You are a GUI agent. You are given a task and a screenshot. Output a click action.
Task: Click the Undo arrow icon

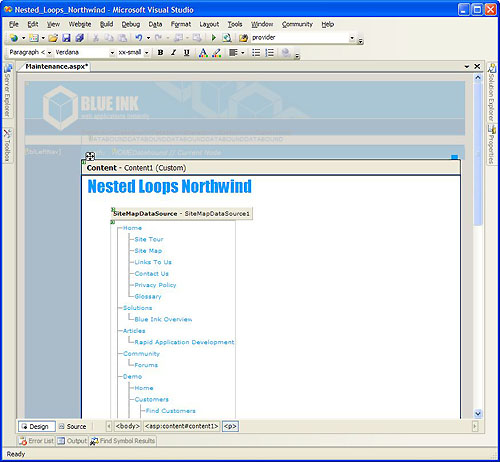pyautogui.click(x=139, y=38)
